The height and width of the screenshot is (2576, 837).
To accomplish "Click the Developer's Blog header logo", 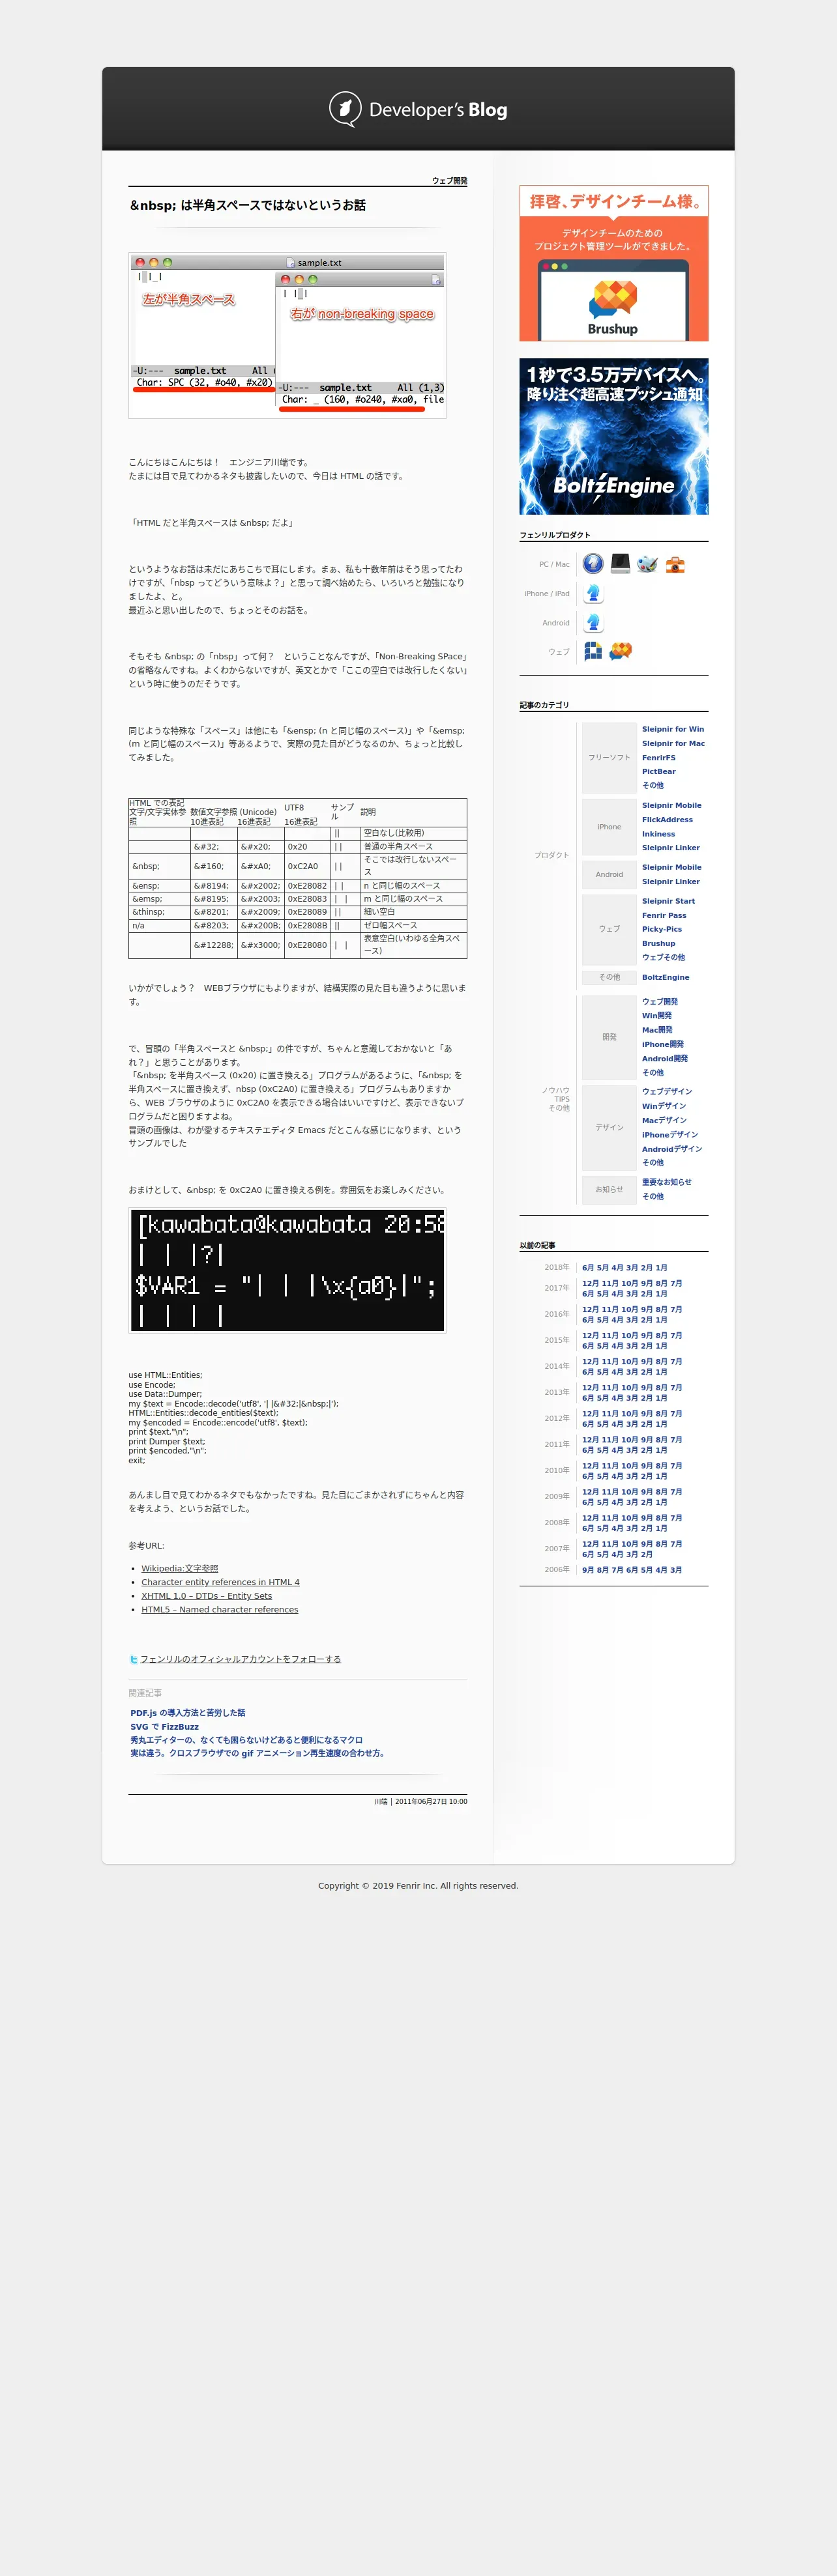I will tap(418, 109).
